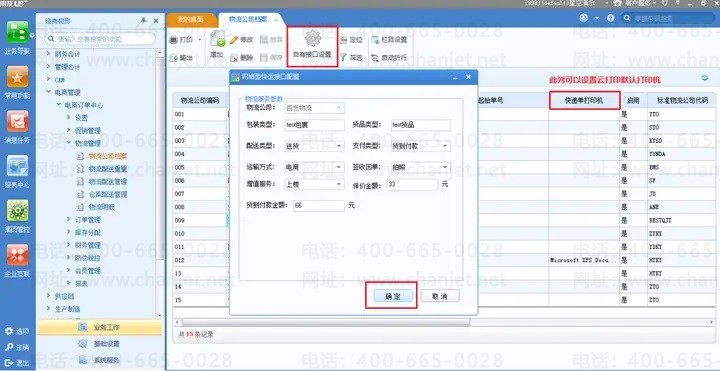This screenshot has width=720, height=371.
Task: Click the 自动折行 auto-wrap icon
Action: 375,58
